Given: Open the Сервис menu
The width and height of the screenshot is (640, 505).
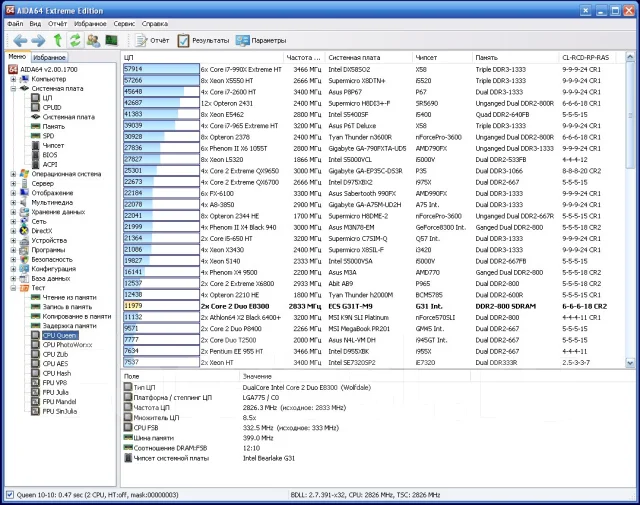Looking at the screenshot, I should pos(124,24).
